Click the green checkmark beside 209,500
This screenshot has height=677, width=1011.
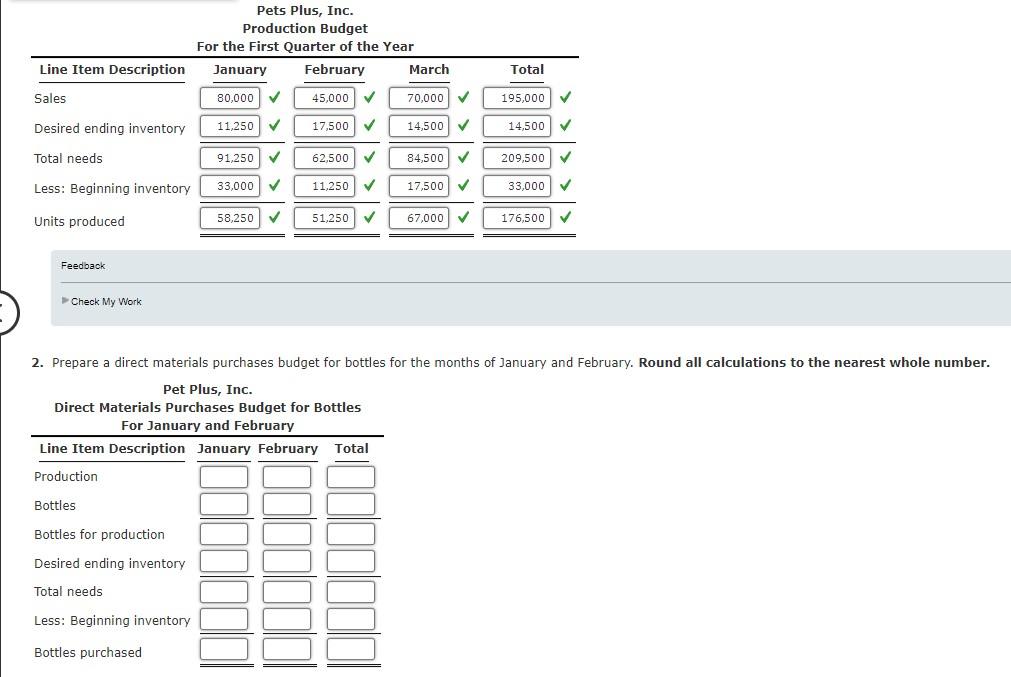click(x=565, y=157)
